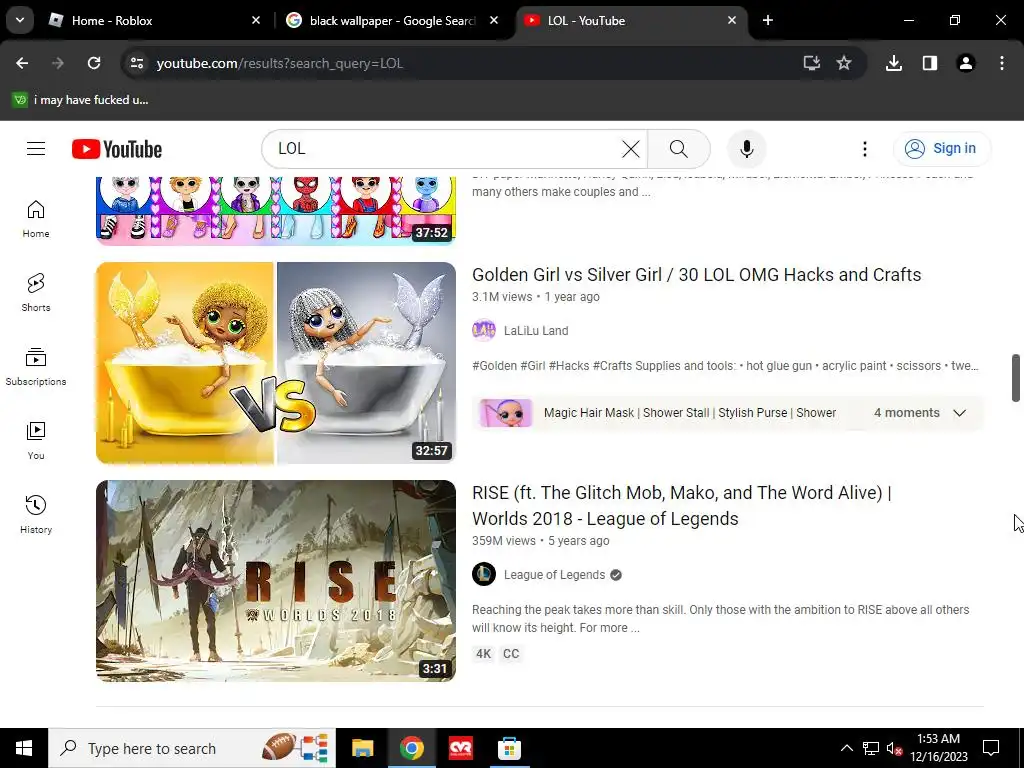Click the Windows taskbar search box
Screen dimensions: 1024x768
[x=192, y=748]
